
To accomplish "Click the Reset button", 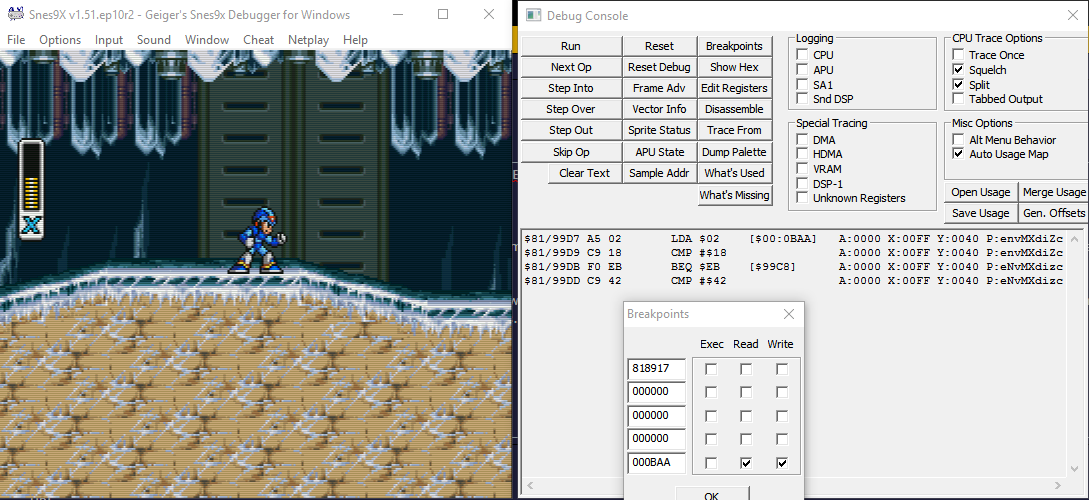I will pyautogui.click(x=659, y=46).
